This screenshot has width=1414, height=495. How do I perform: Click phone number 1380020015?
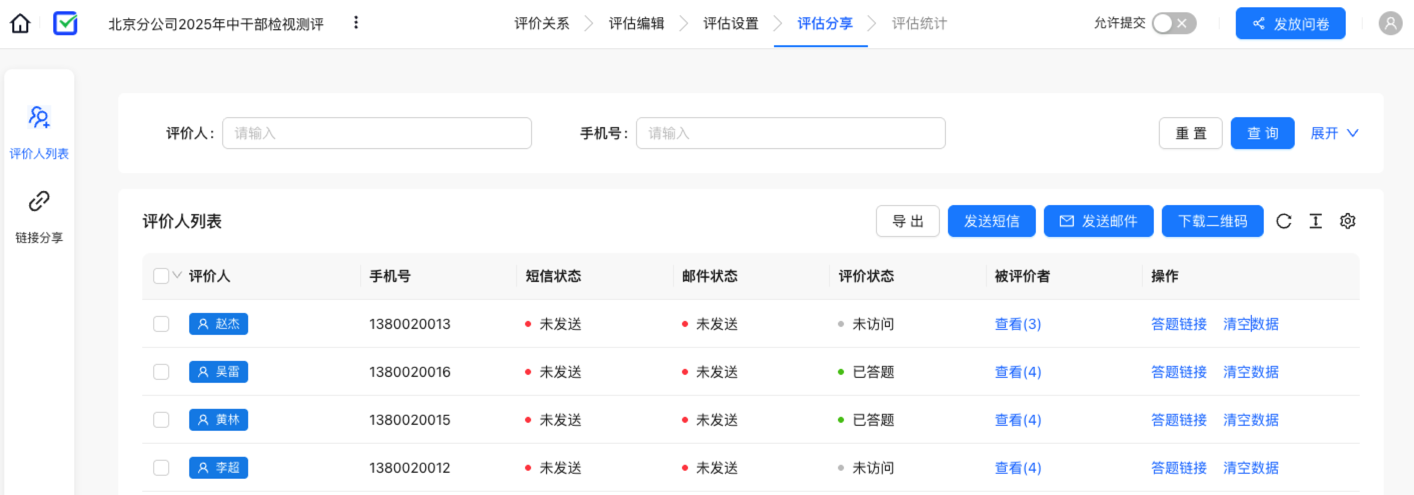[x=410, y=420]
